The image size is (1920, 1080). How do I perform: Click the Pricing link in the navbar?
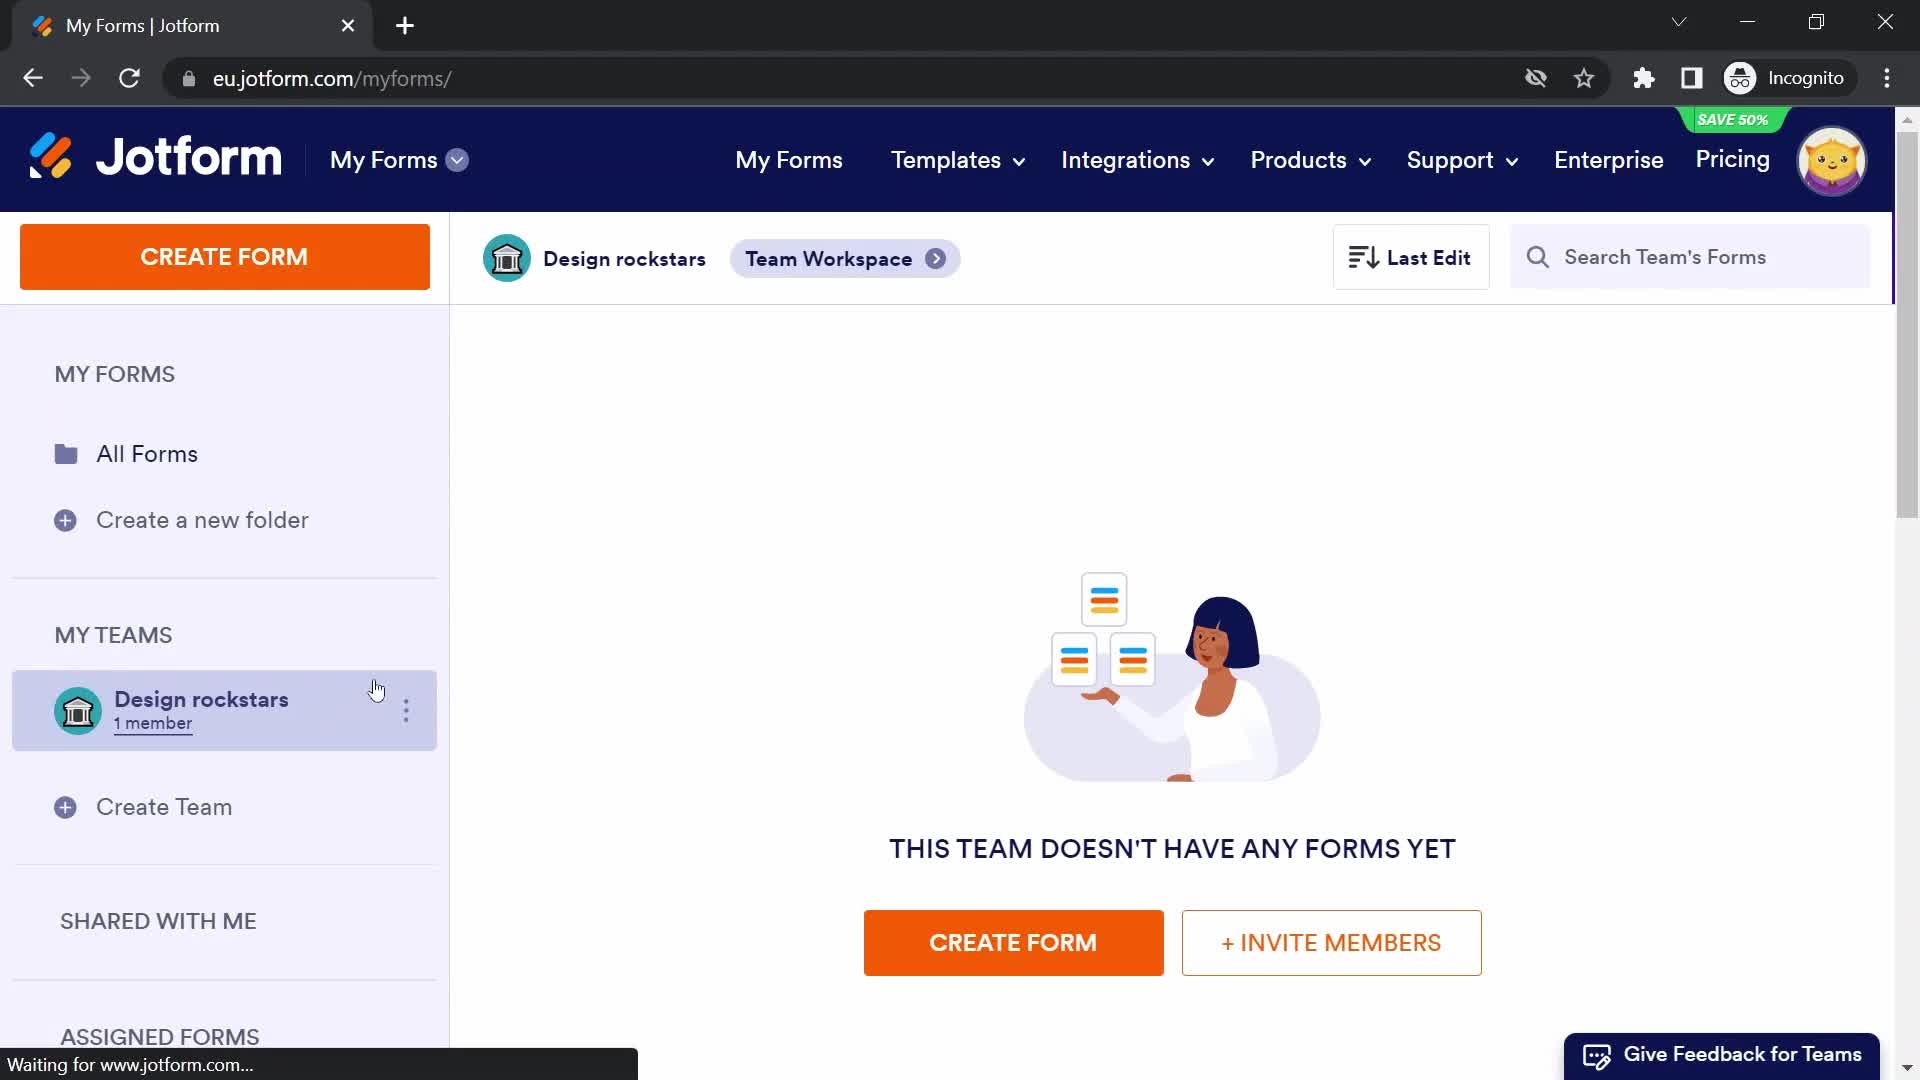[1734, 160]
